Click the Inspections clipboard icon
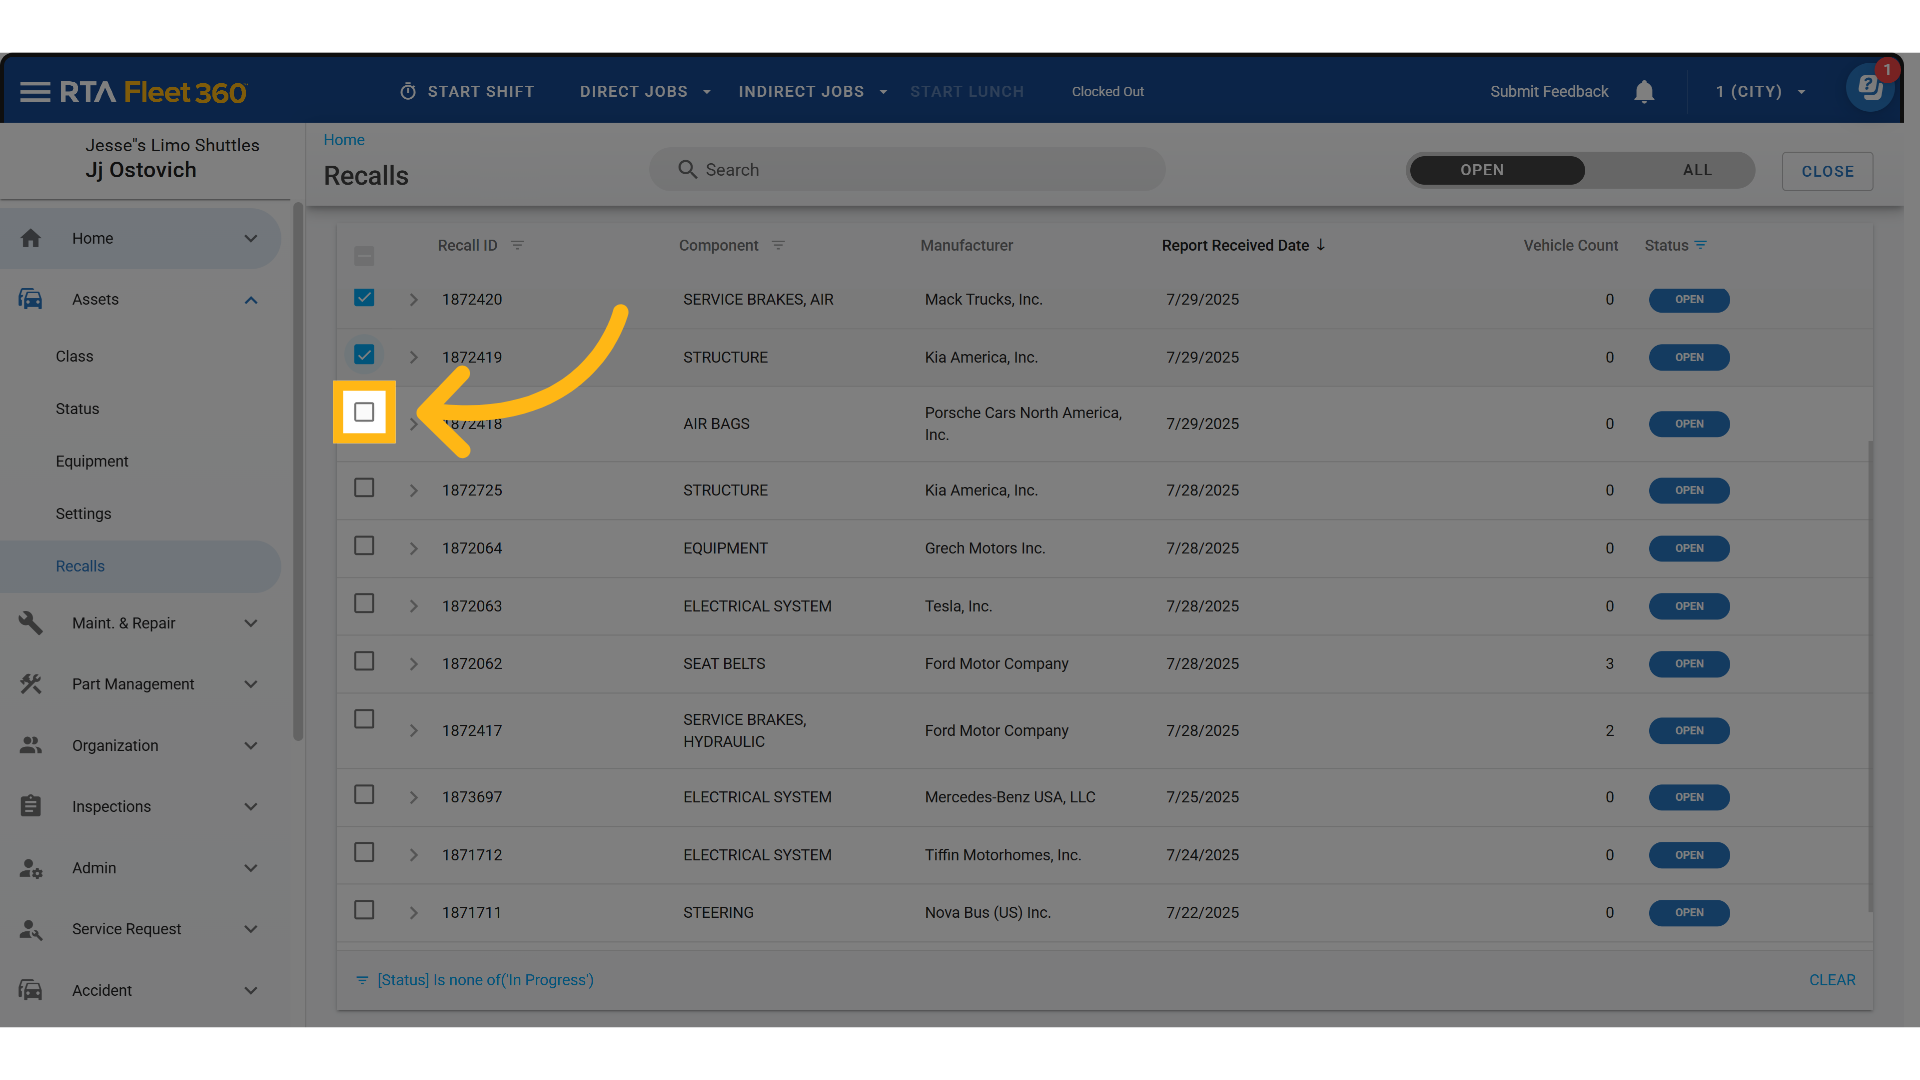The image size is (1920, 1080). 31,806
